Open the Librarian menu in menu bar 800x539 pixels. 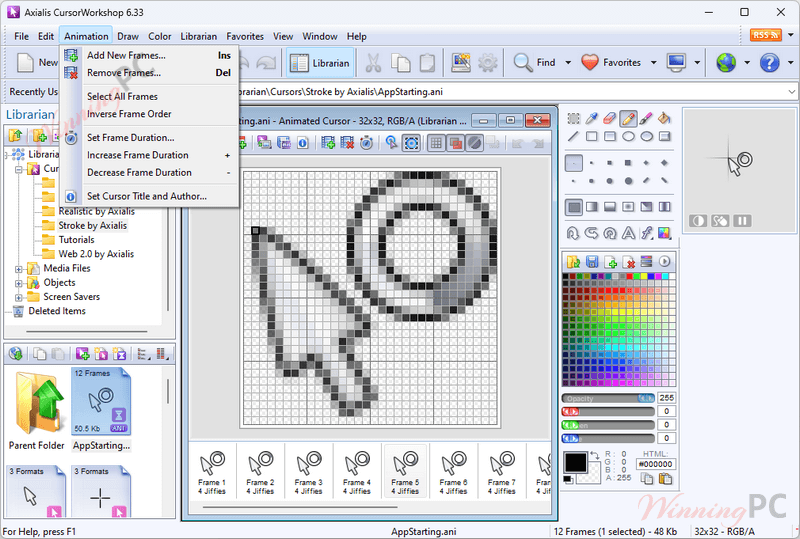198,36
